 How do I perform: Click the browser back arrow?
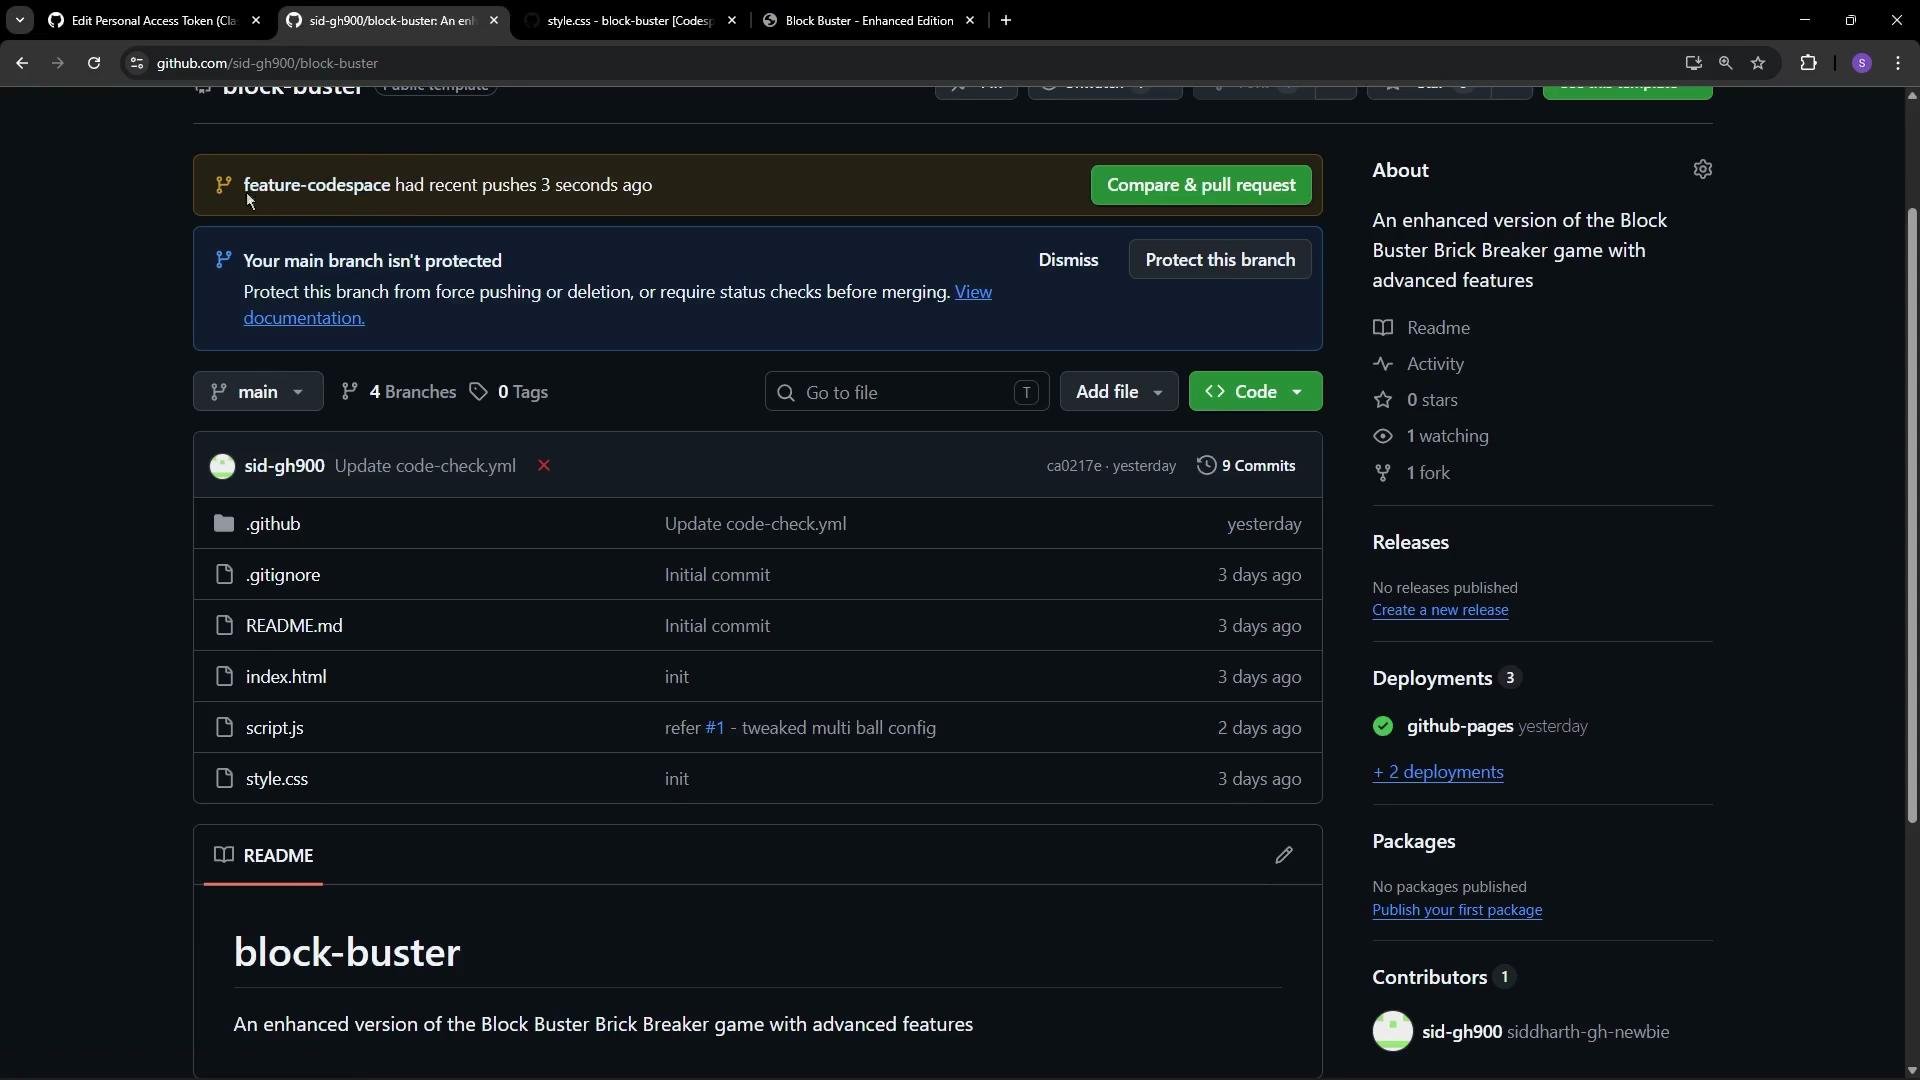tap(22, 63)
